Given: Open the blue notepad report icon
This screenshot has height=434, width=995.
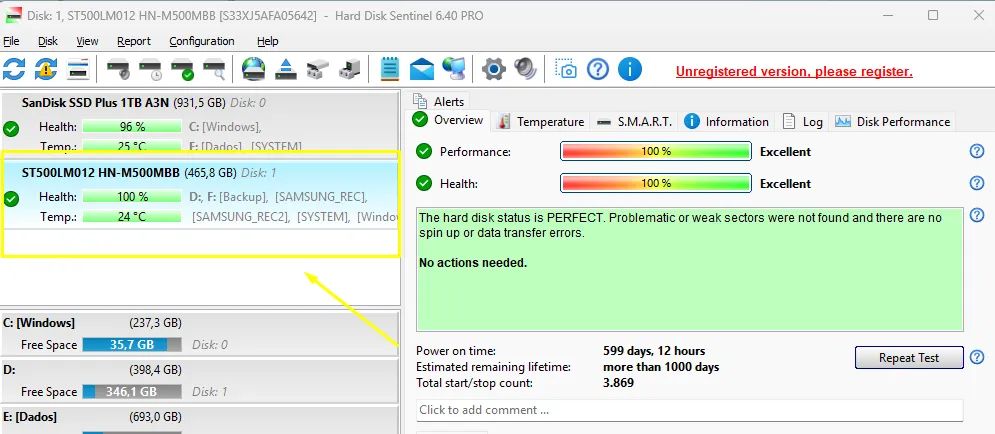Looking at the screenshot, I should pyautogui.click(x=390, y=69).
